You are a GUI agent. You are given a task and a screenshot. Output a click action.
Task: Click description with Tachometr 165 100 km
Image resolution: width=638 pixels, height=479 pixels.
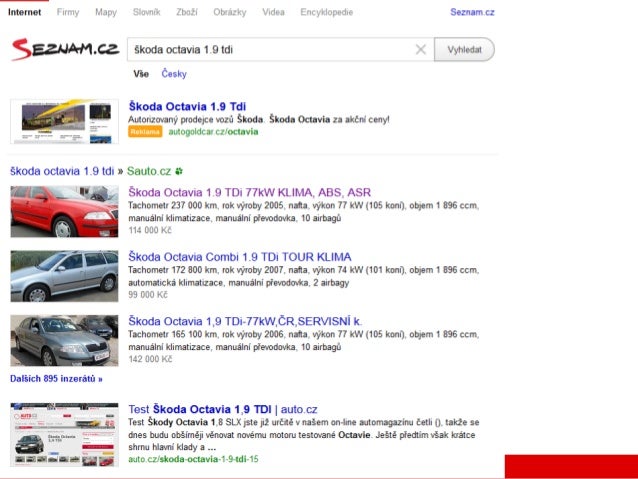click(304, 341)
